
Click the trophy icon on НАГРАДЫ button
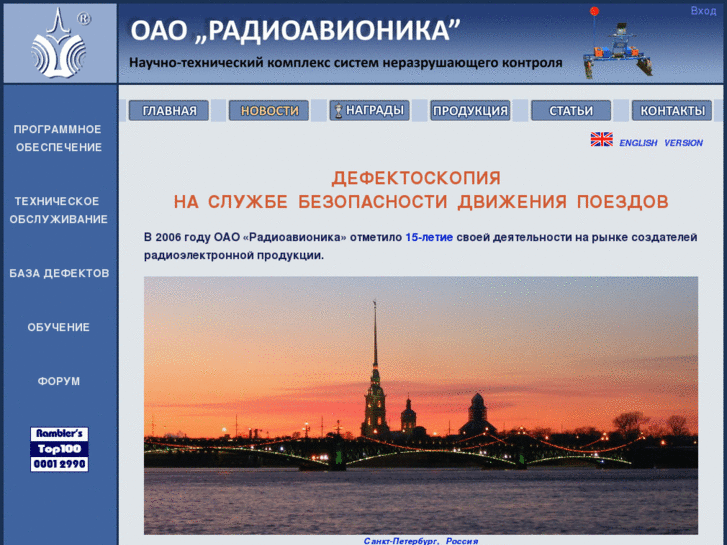[x=338, y=110]
